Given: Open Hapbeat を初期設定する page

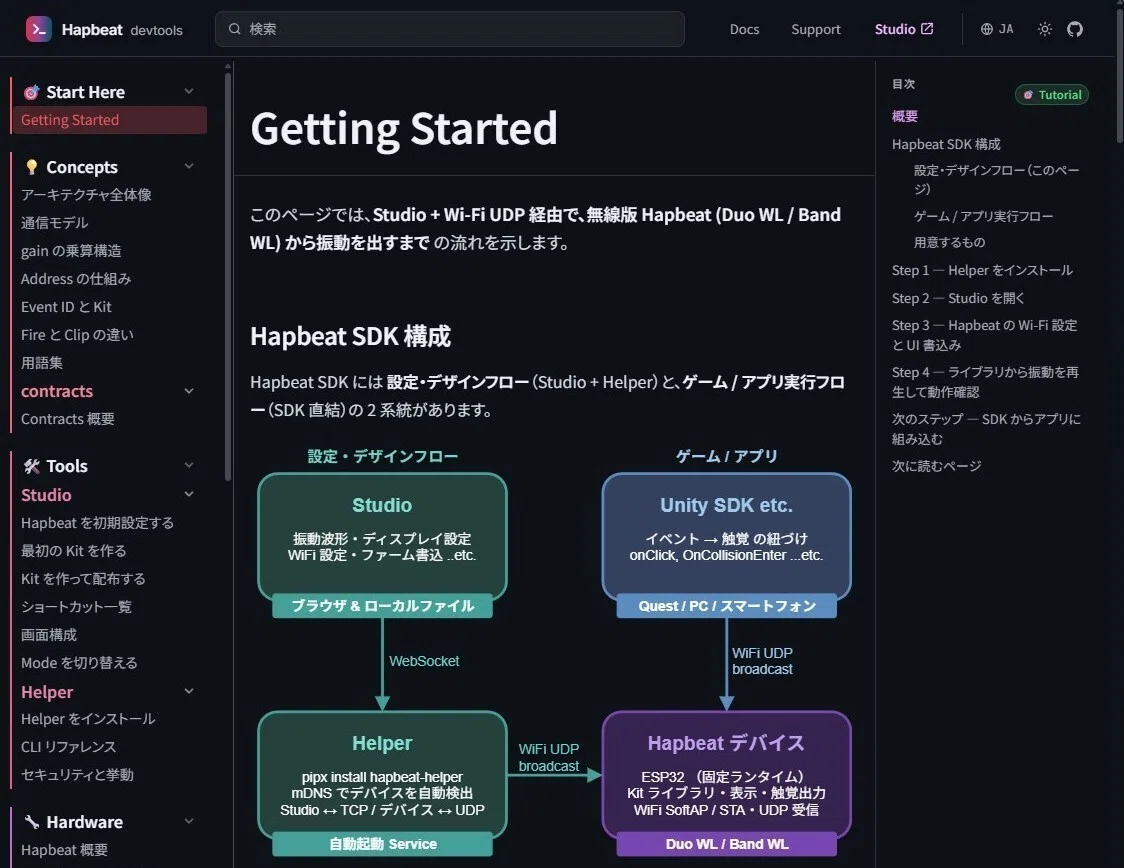Looking at the screenshot, I should (97, 523).
